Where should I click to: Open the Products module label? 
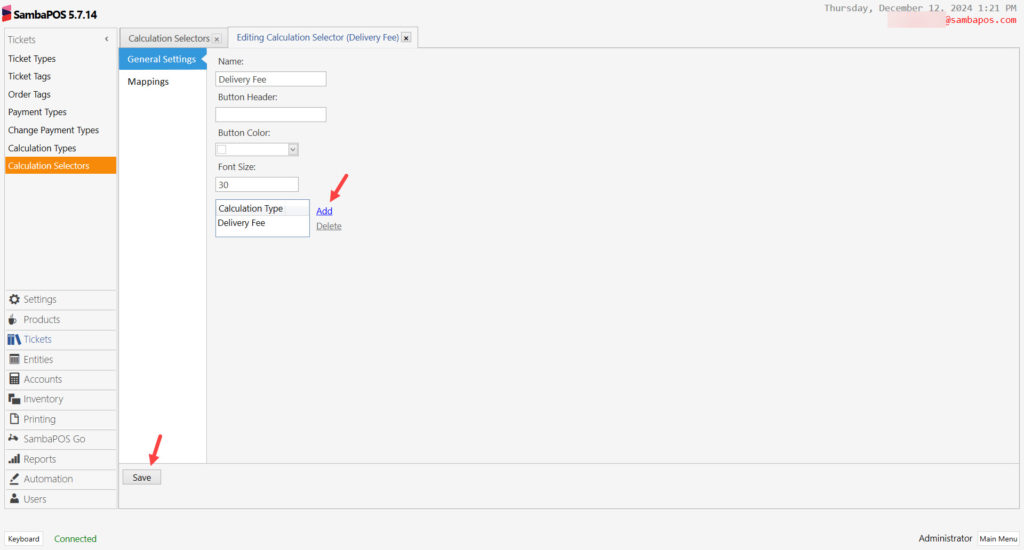click(42, 319)
